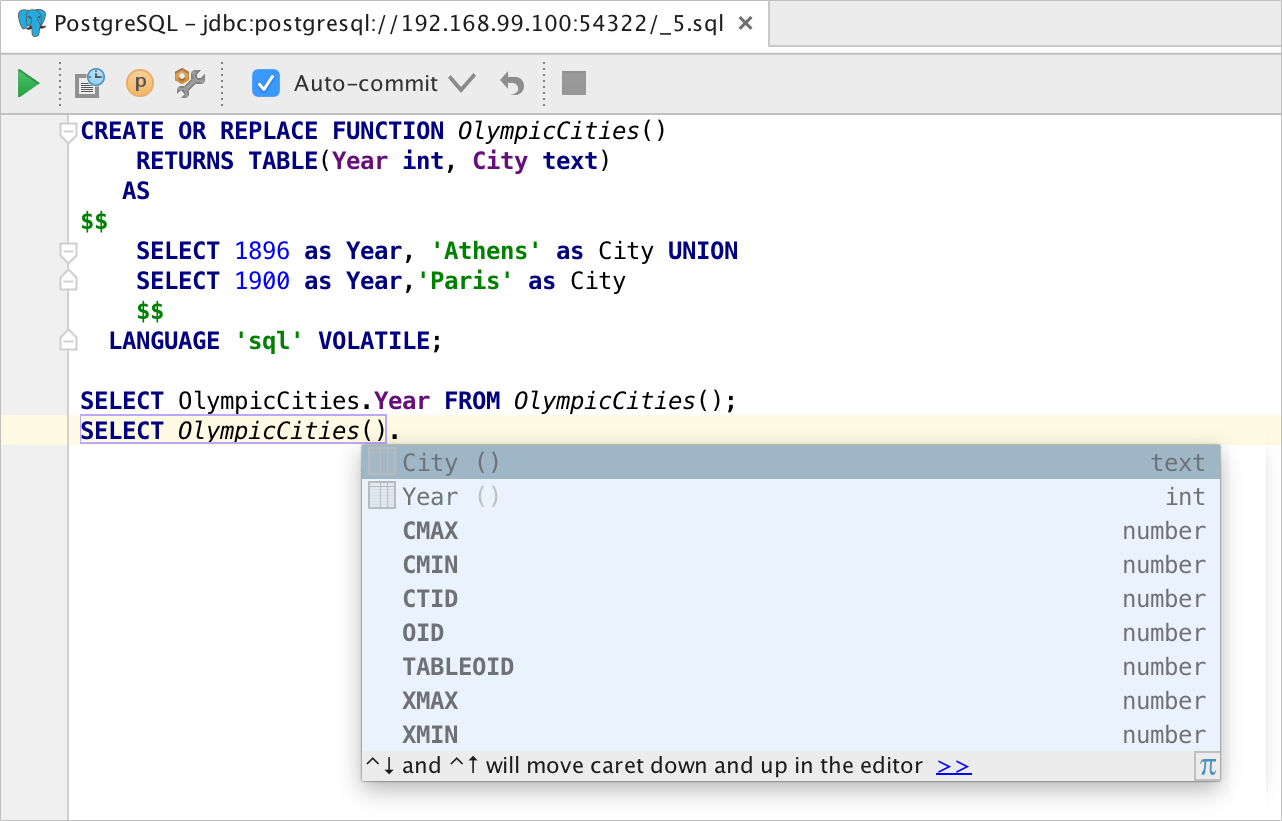
Task: Open the query history clock icon
Action: pos(91,83)
